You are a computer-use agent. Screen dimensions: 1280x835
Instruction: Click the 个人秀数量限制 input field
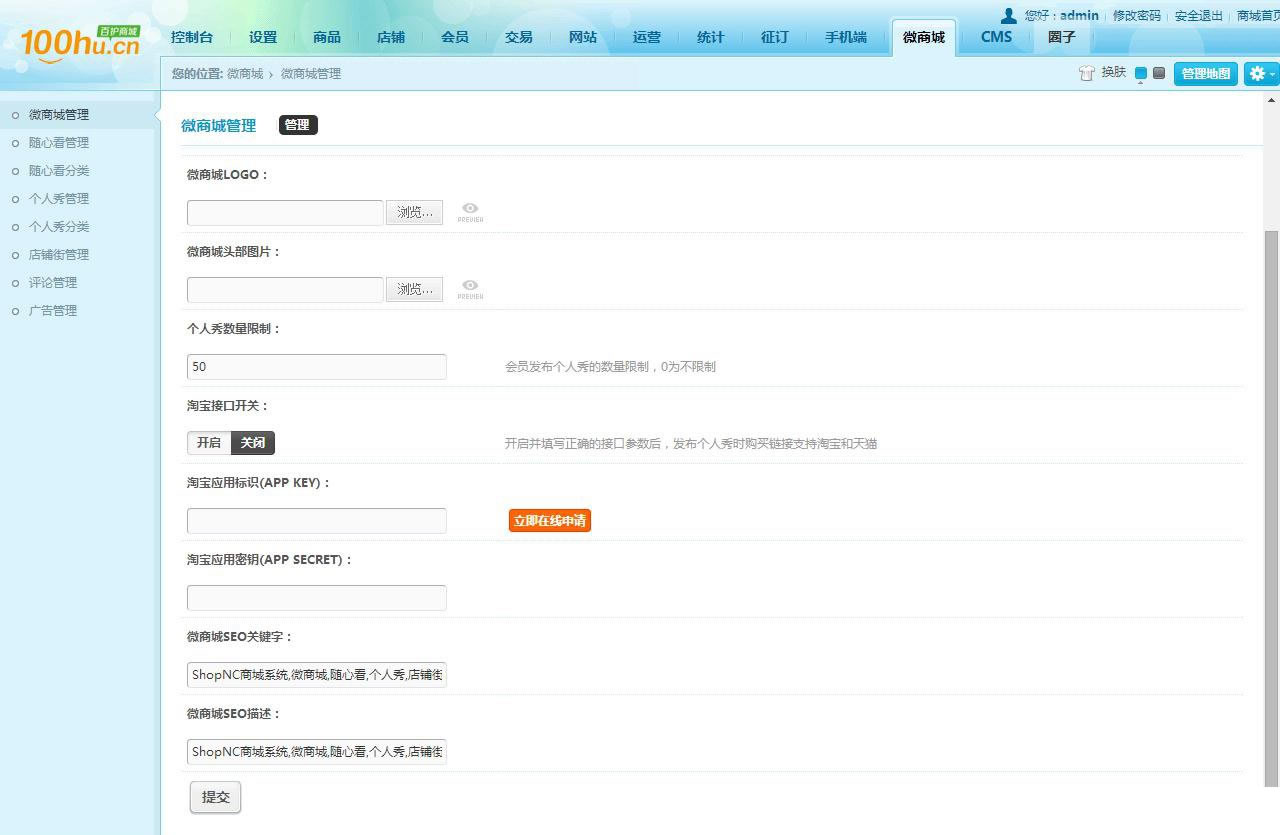[x=316, y=366]
